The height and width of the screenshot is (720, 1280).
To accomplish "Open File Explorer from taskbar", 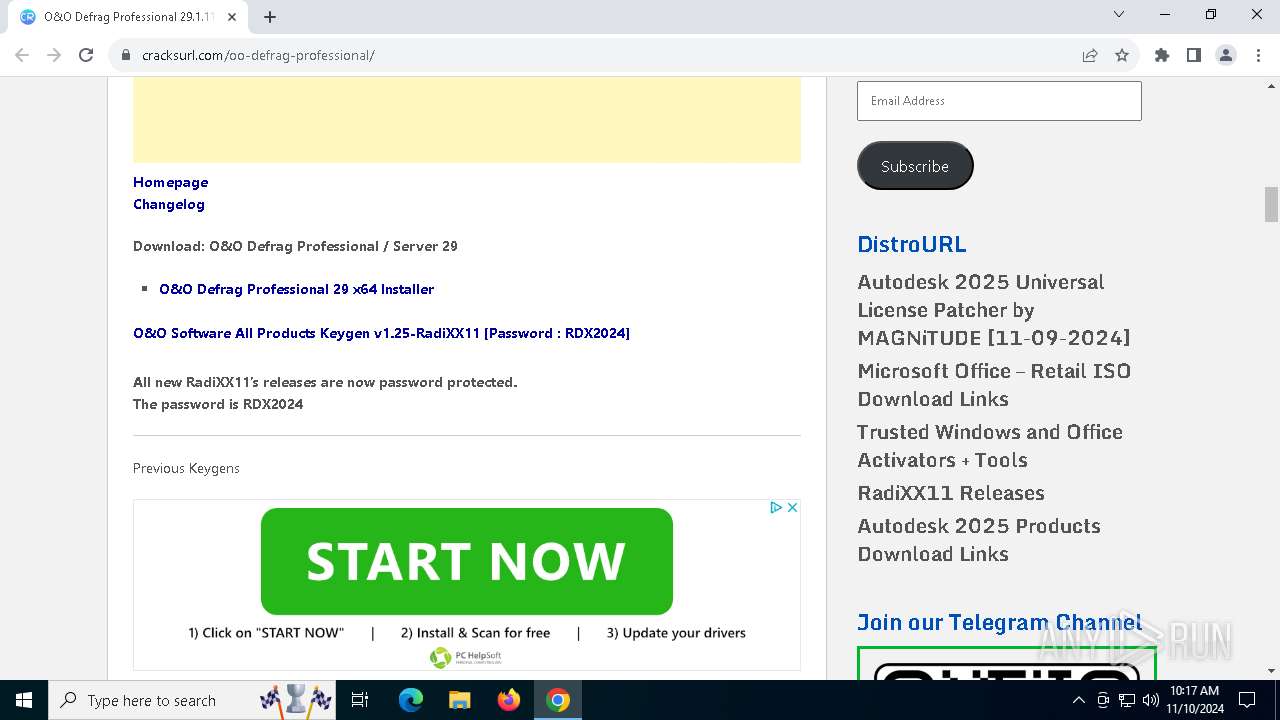I will tap(460, 700).
